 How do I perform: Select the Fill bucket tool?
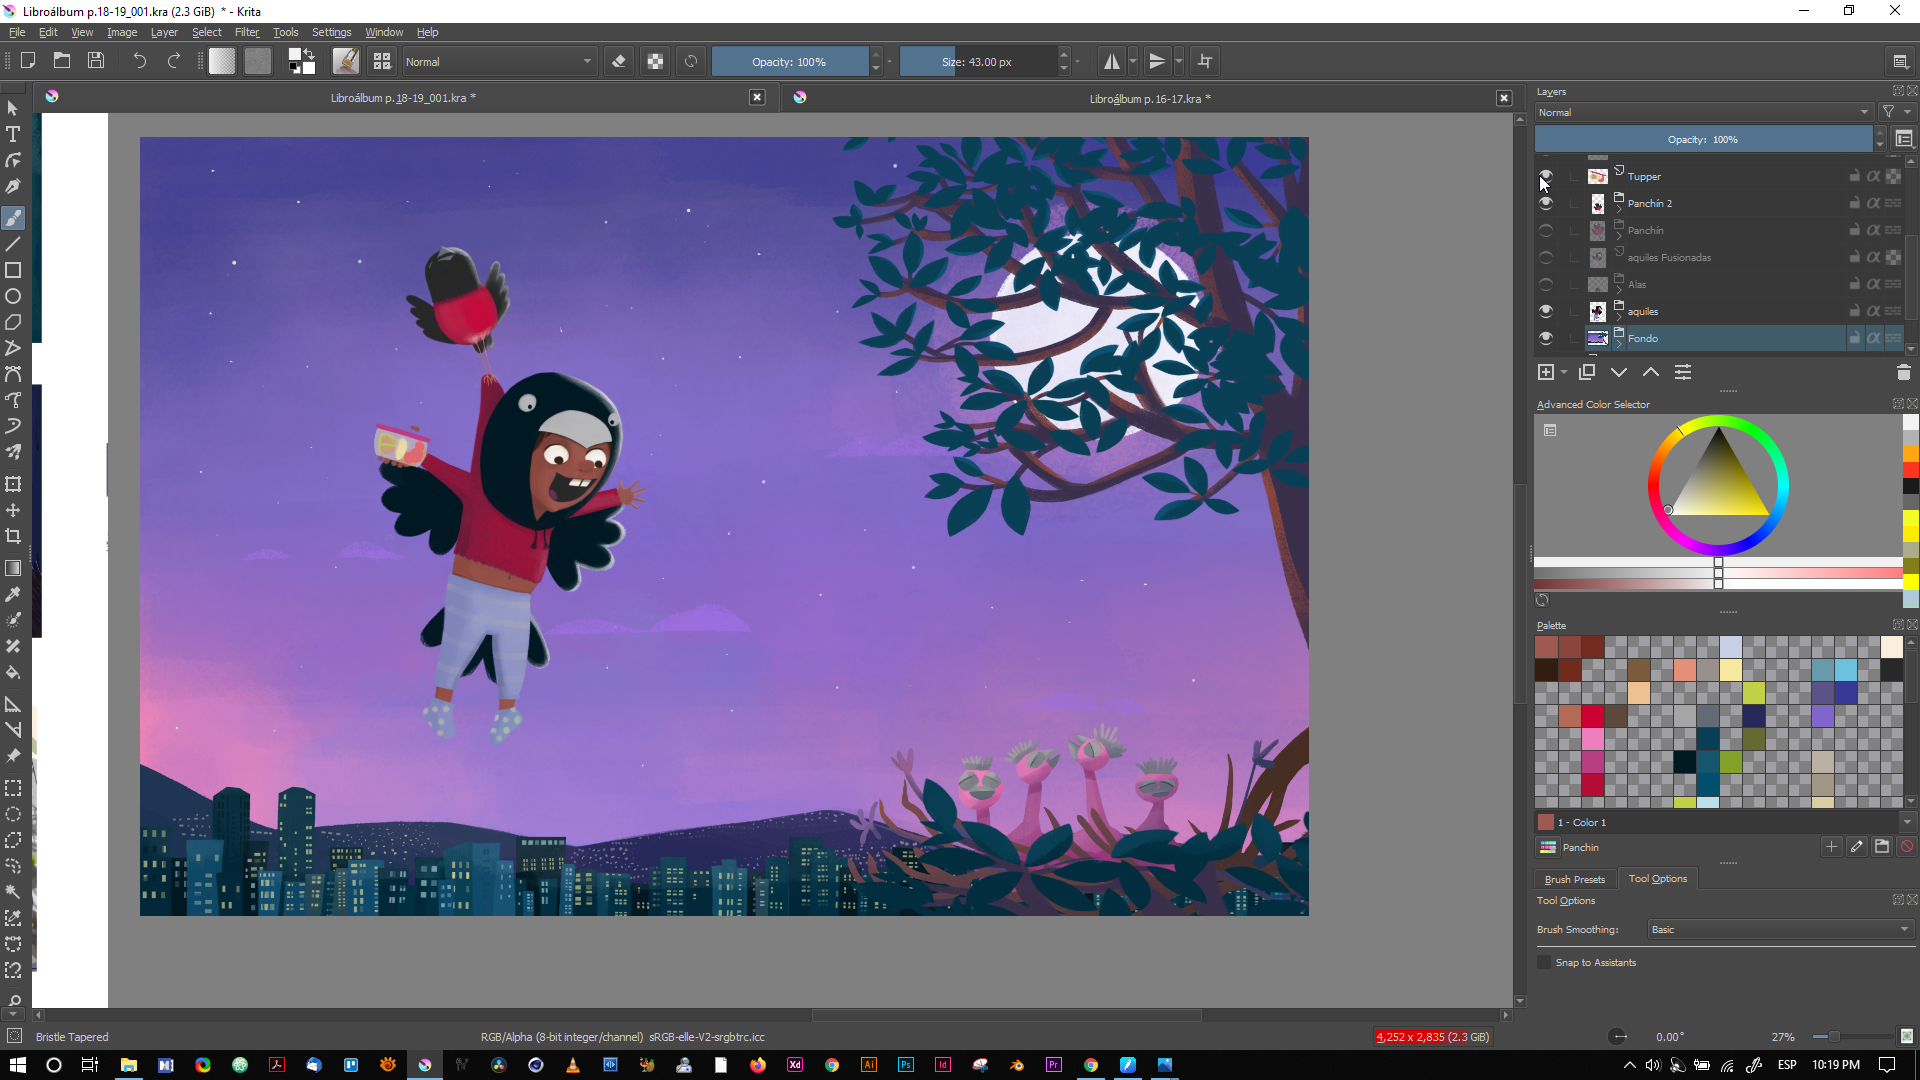13,672
